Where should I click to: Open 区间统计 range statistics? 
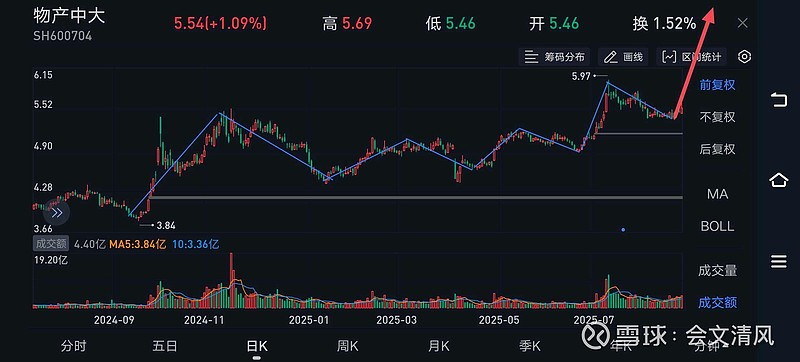point(691,57)
